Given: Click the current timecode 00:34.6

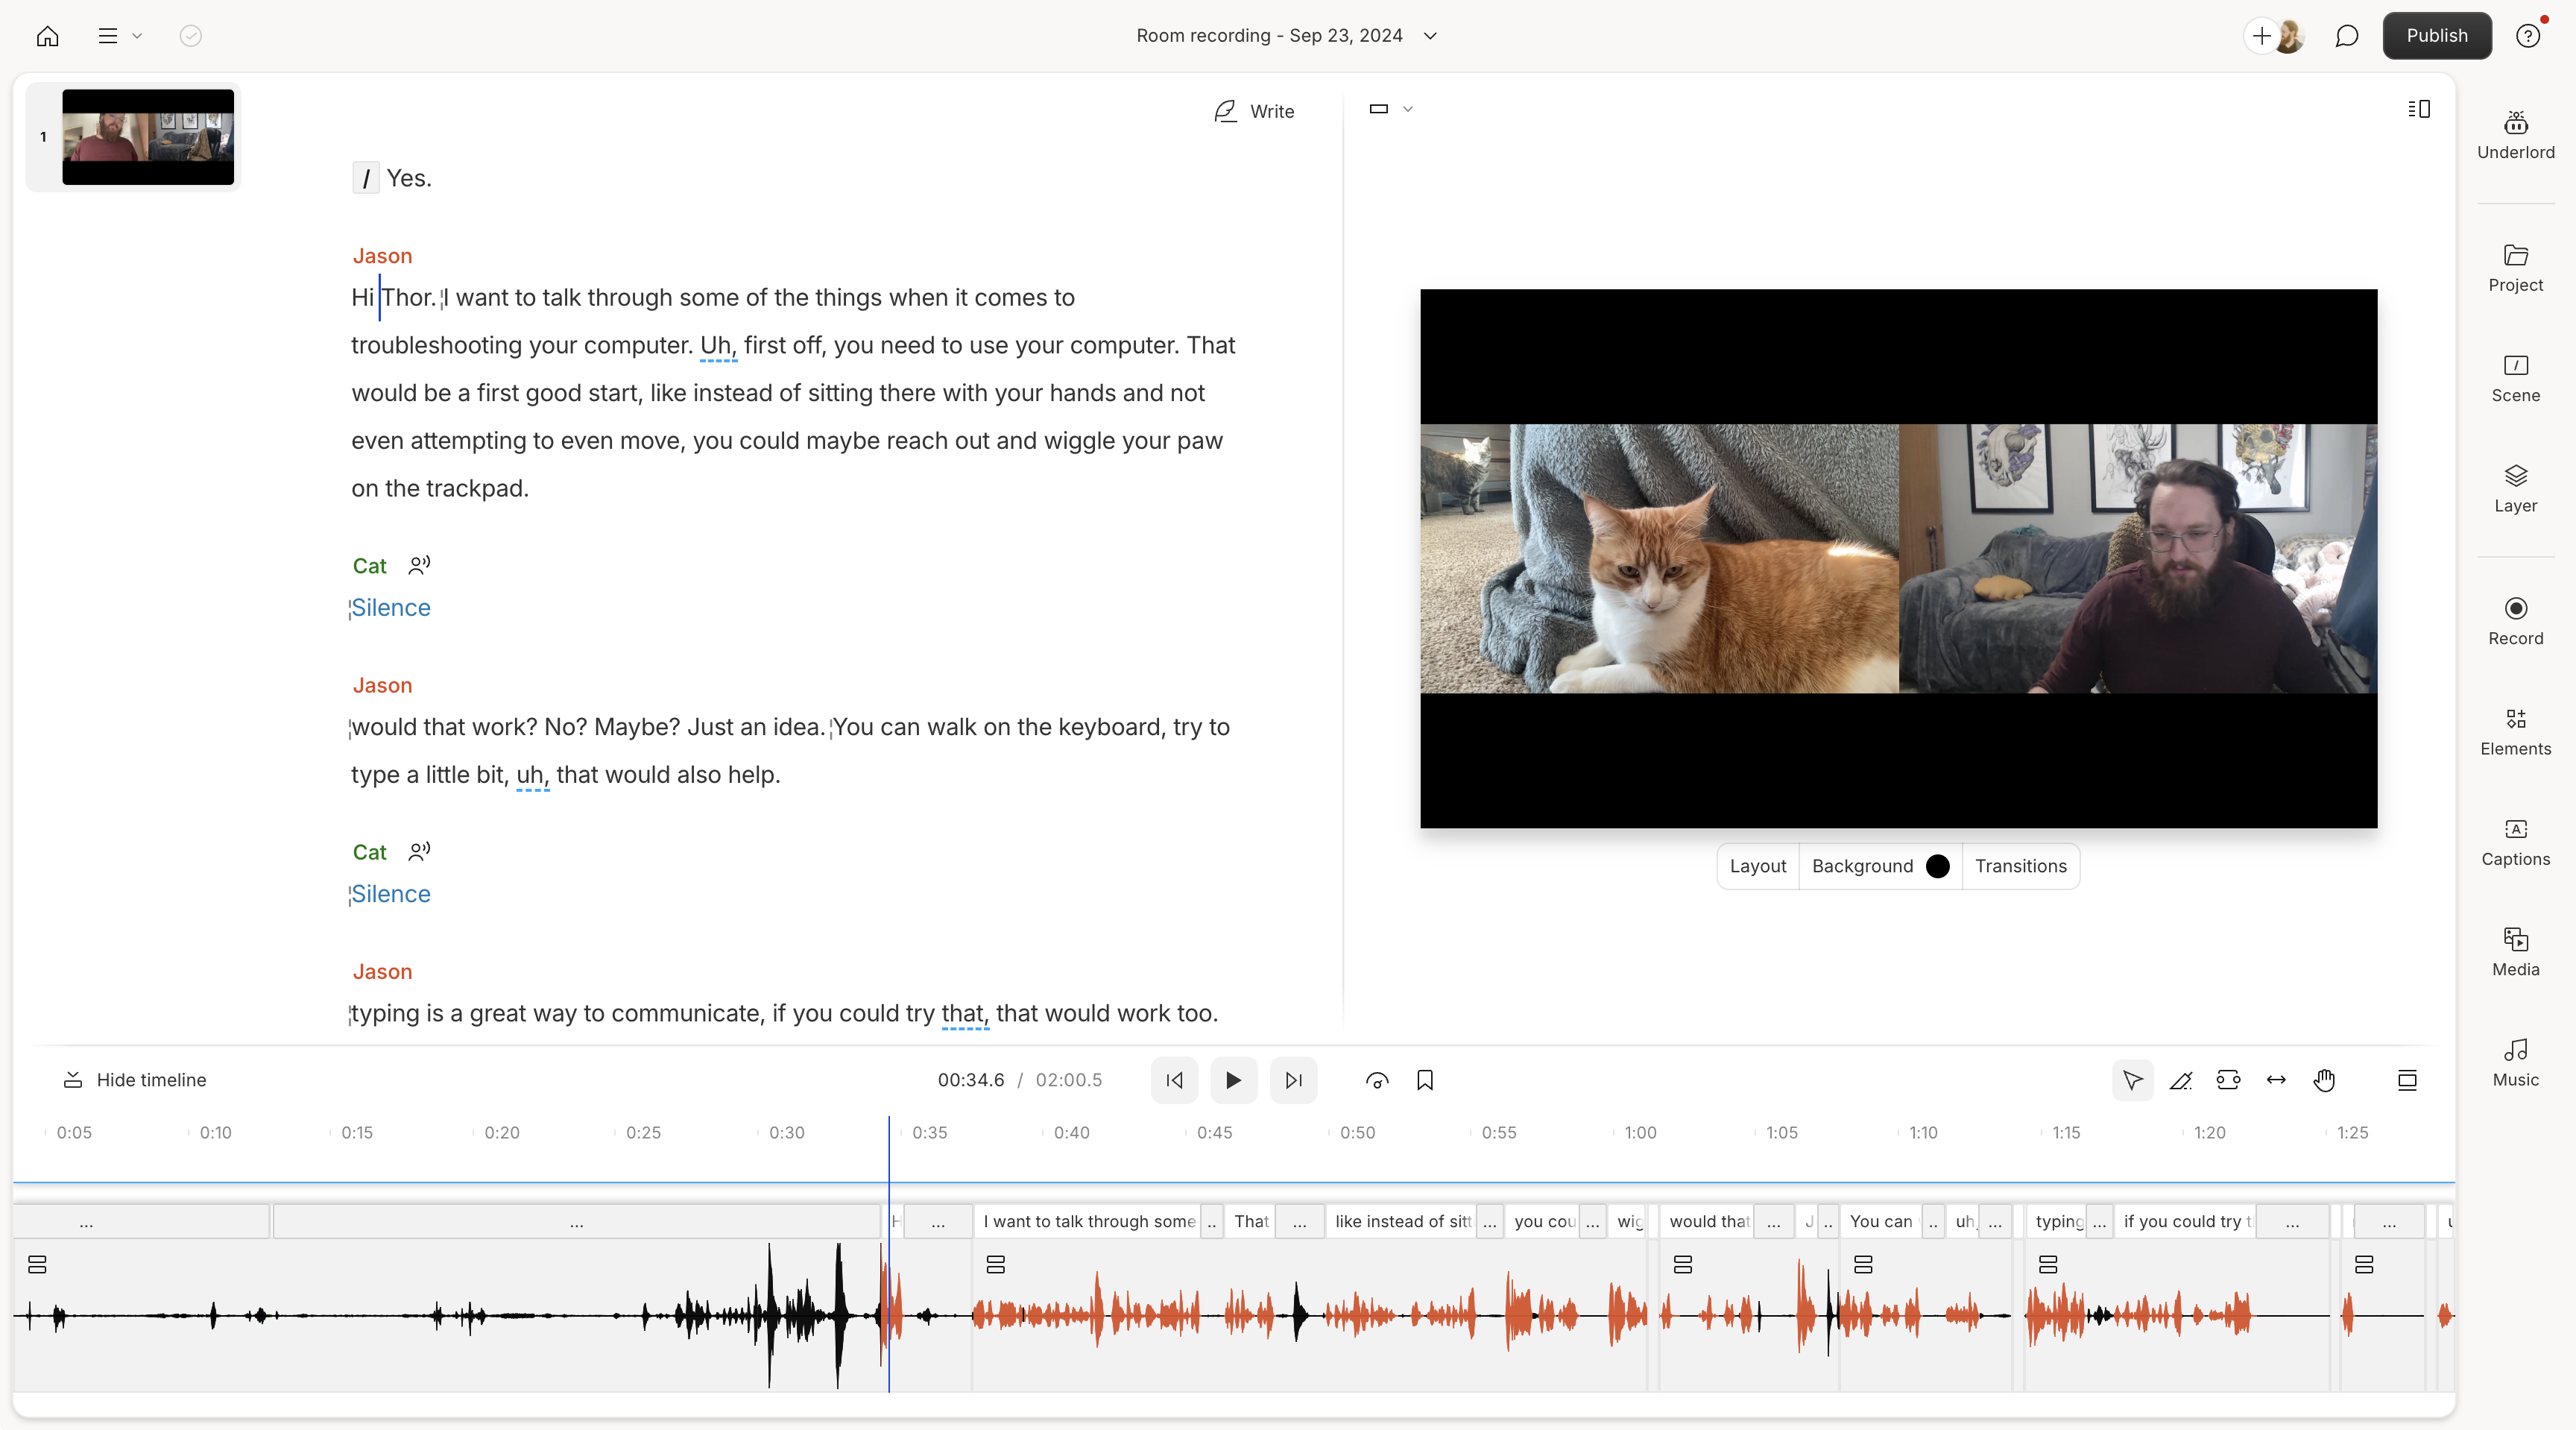Looking at the screenshot, I should click(970, 1080).
